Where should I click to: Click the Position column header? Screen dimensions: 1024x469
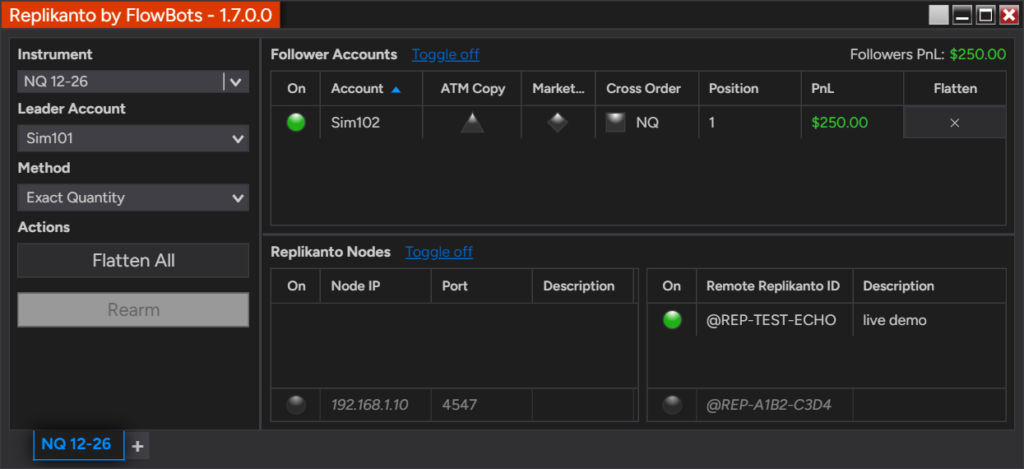750,89
